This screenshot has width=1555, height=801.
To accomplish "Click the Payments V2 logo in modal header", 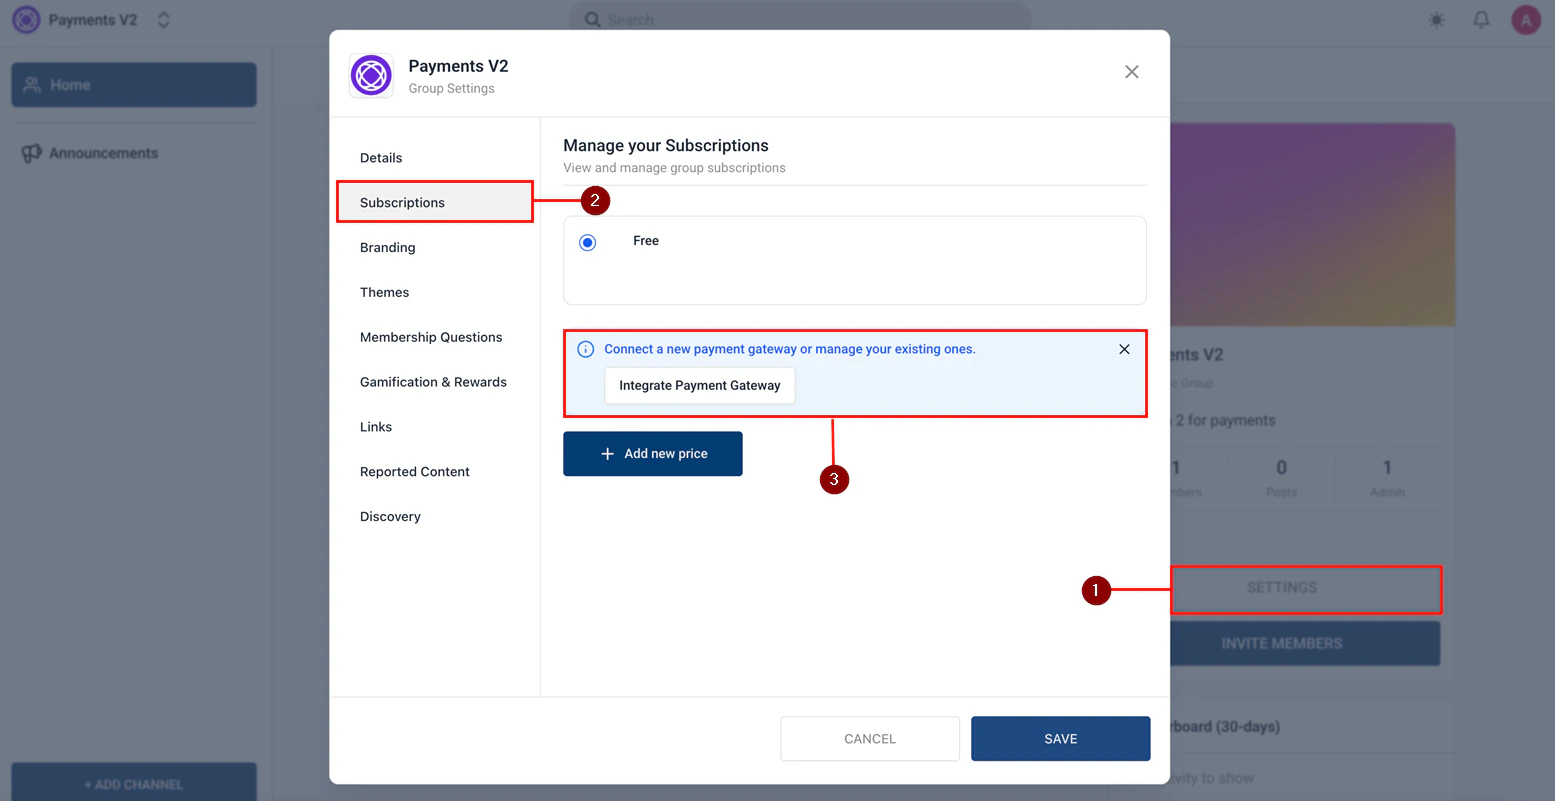I will 371,75.
